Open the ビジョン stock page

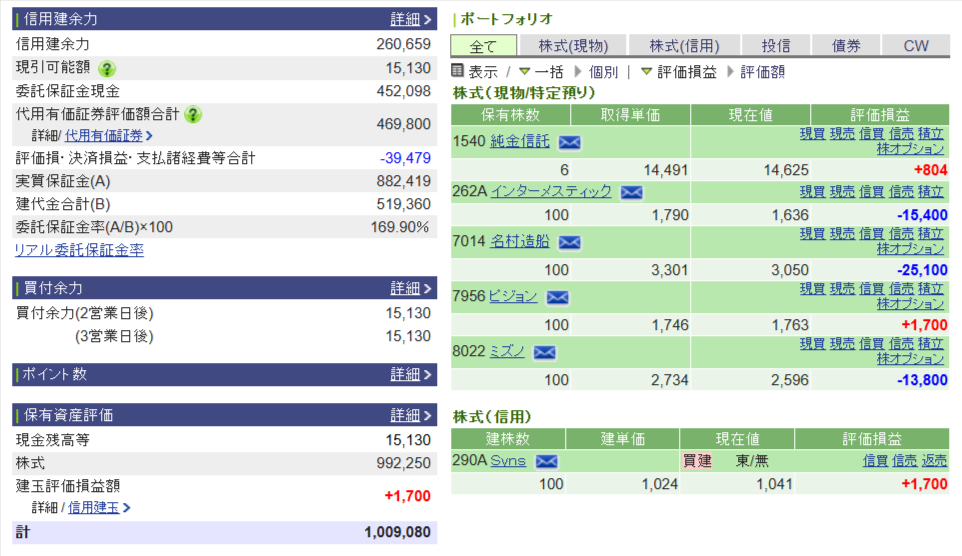coord(513,296)
